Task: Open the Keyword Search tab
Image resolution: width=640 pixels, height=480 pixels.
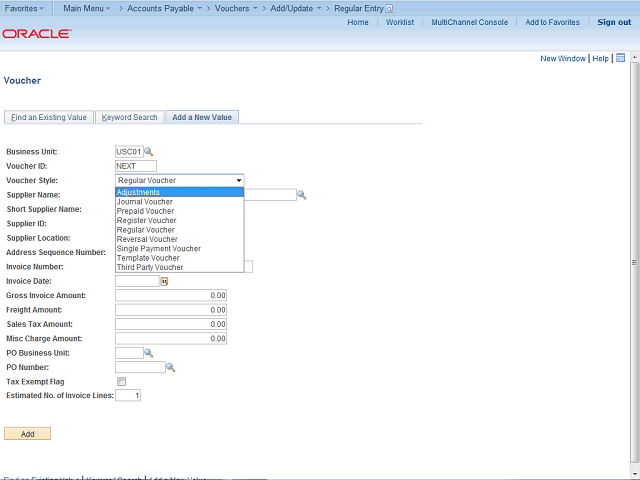Action: click(129, 117)
